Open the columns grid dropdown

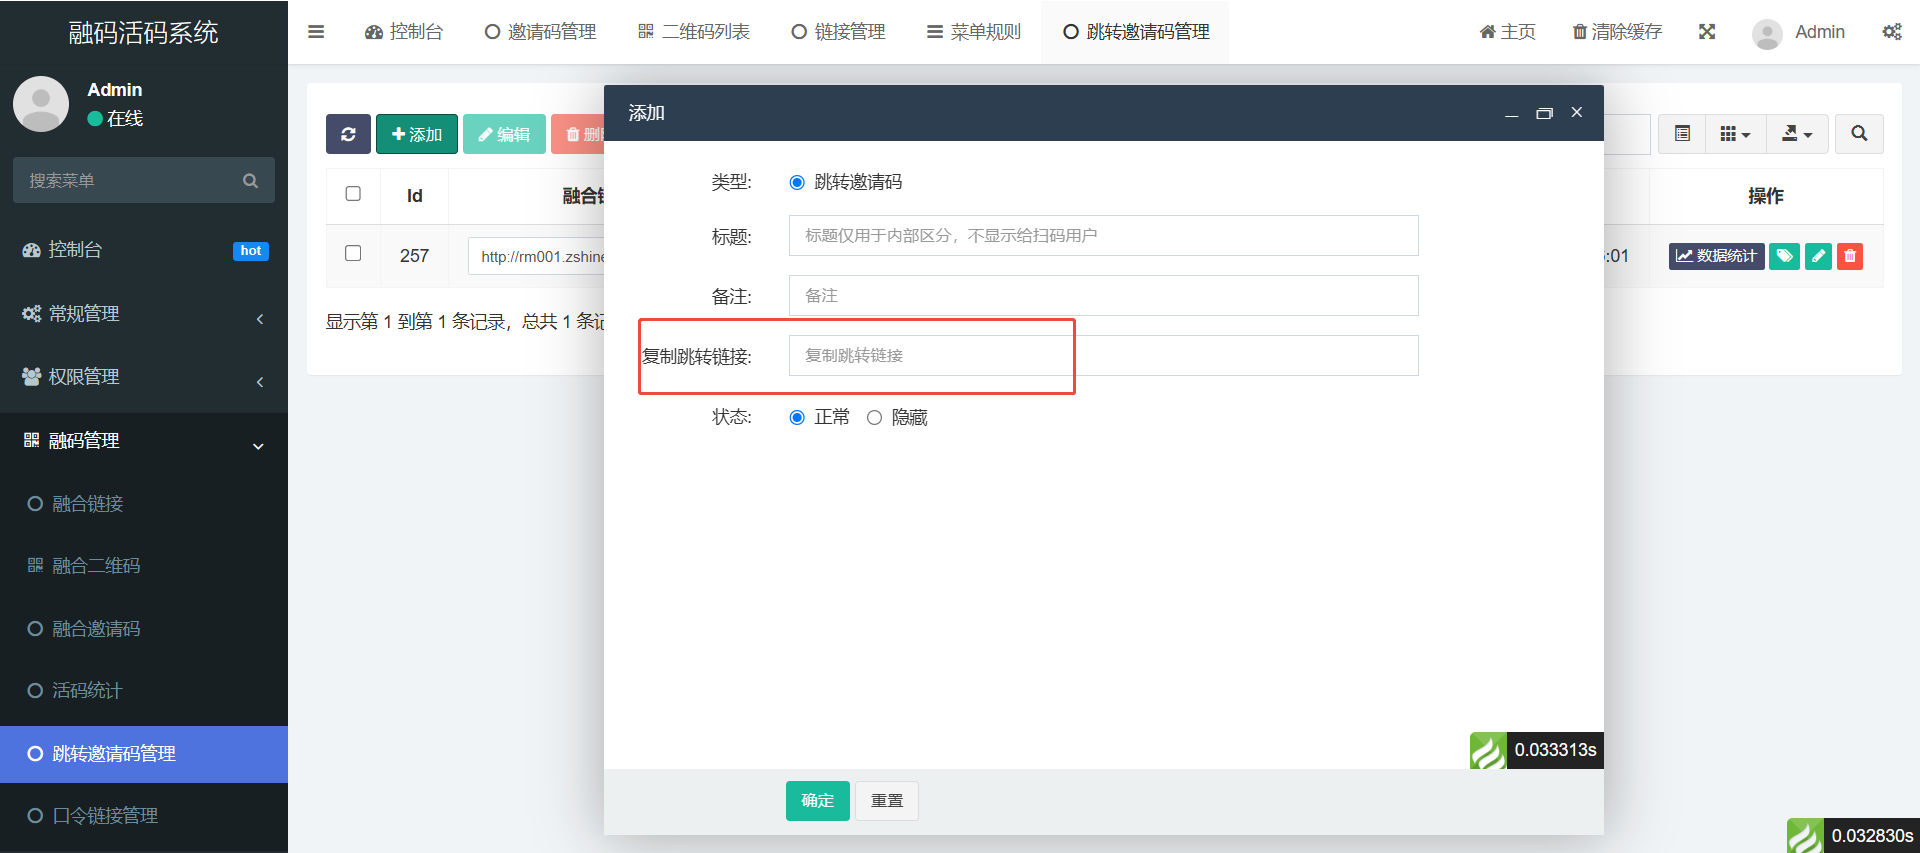tap(1735, 134)
